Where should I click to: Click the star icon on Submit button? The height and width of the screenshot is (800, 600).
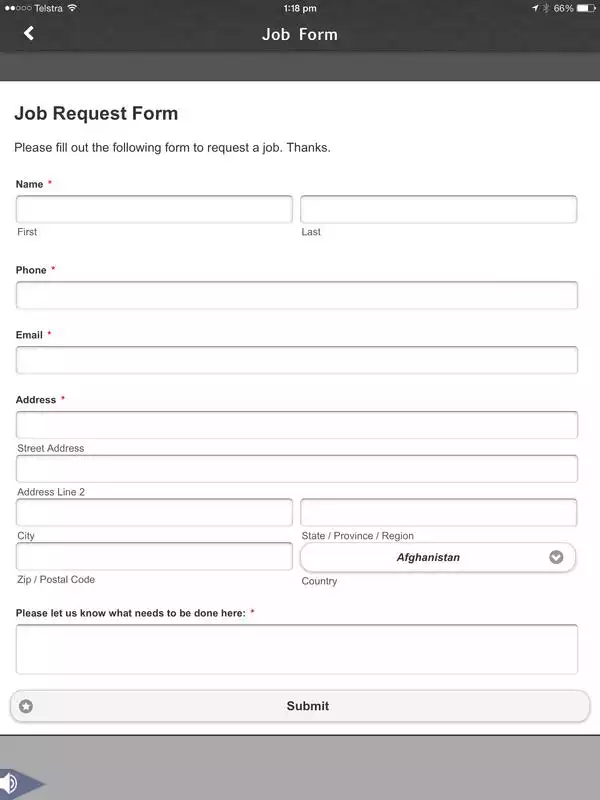tap(26, 706)
